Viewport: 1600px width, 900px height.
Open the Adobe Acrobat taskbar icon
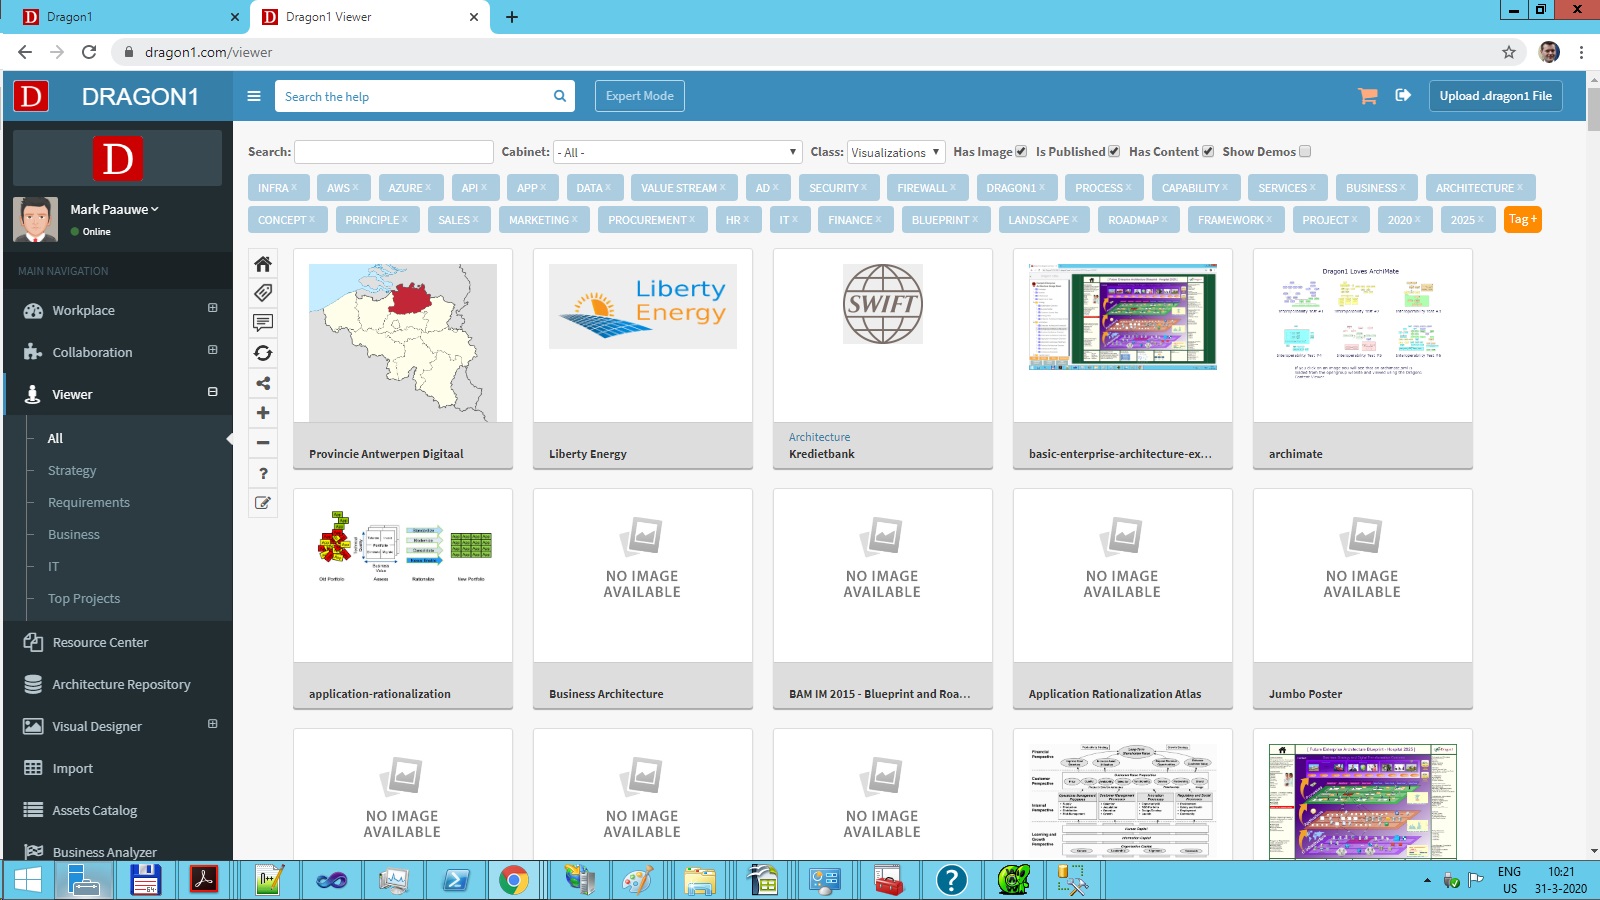pos(204,880)
